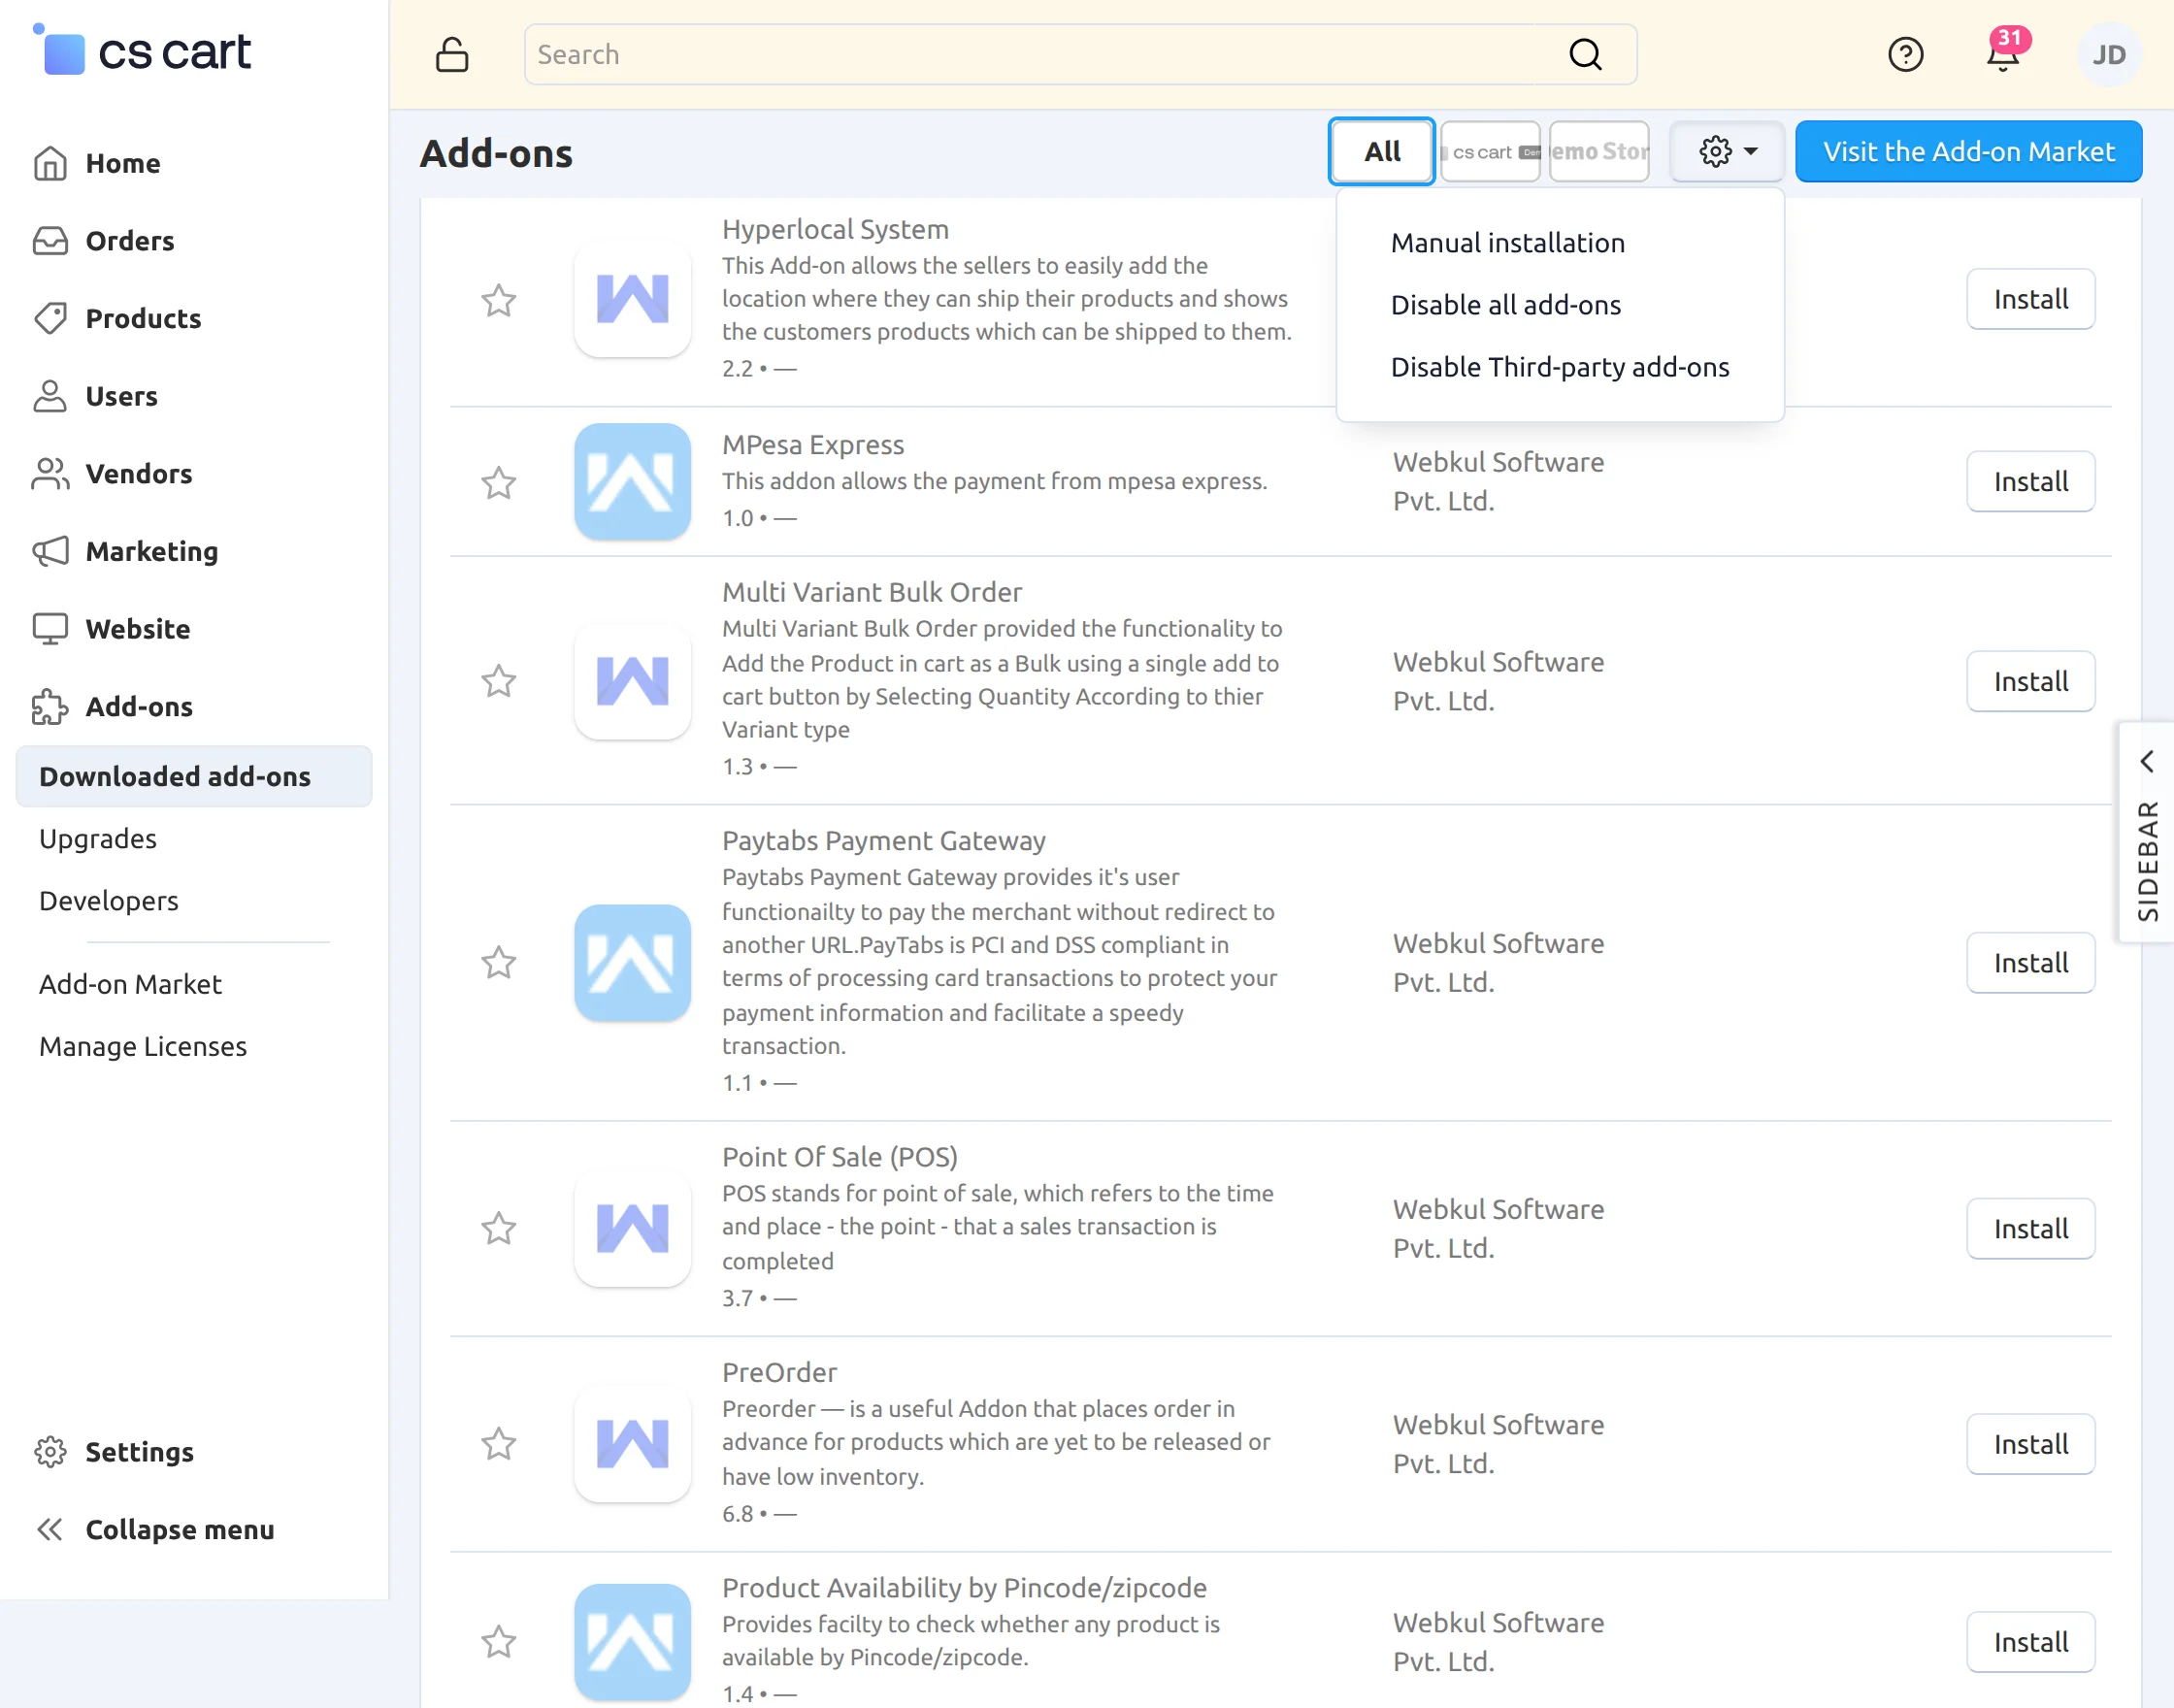Favorite the Hyperlocal System add-on star

[499, 300]
